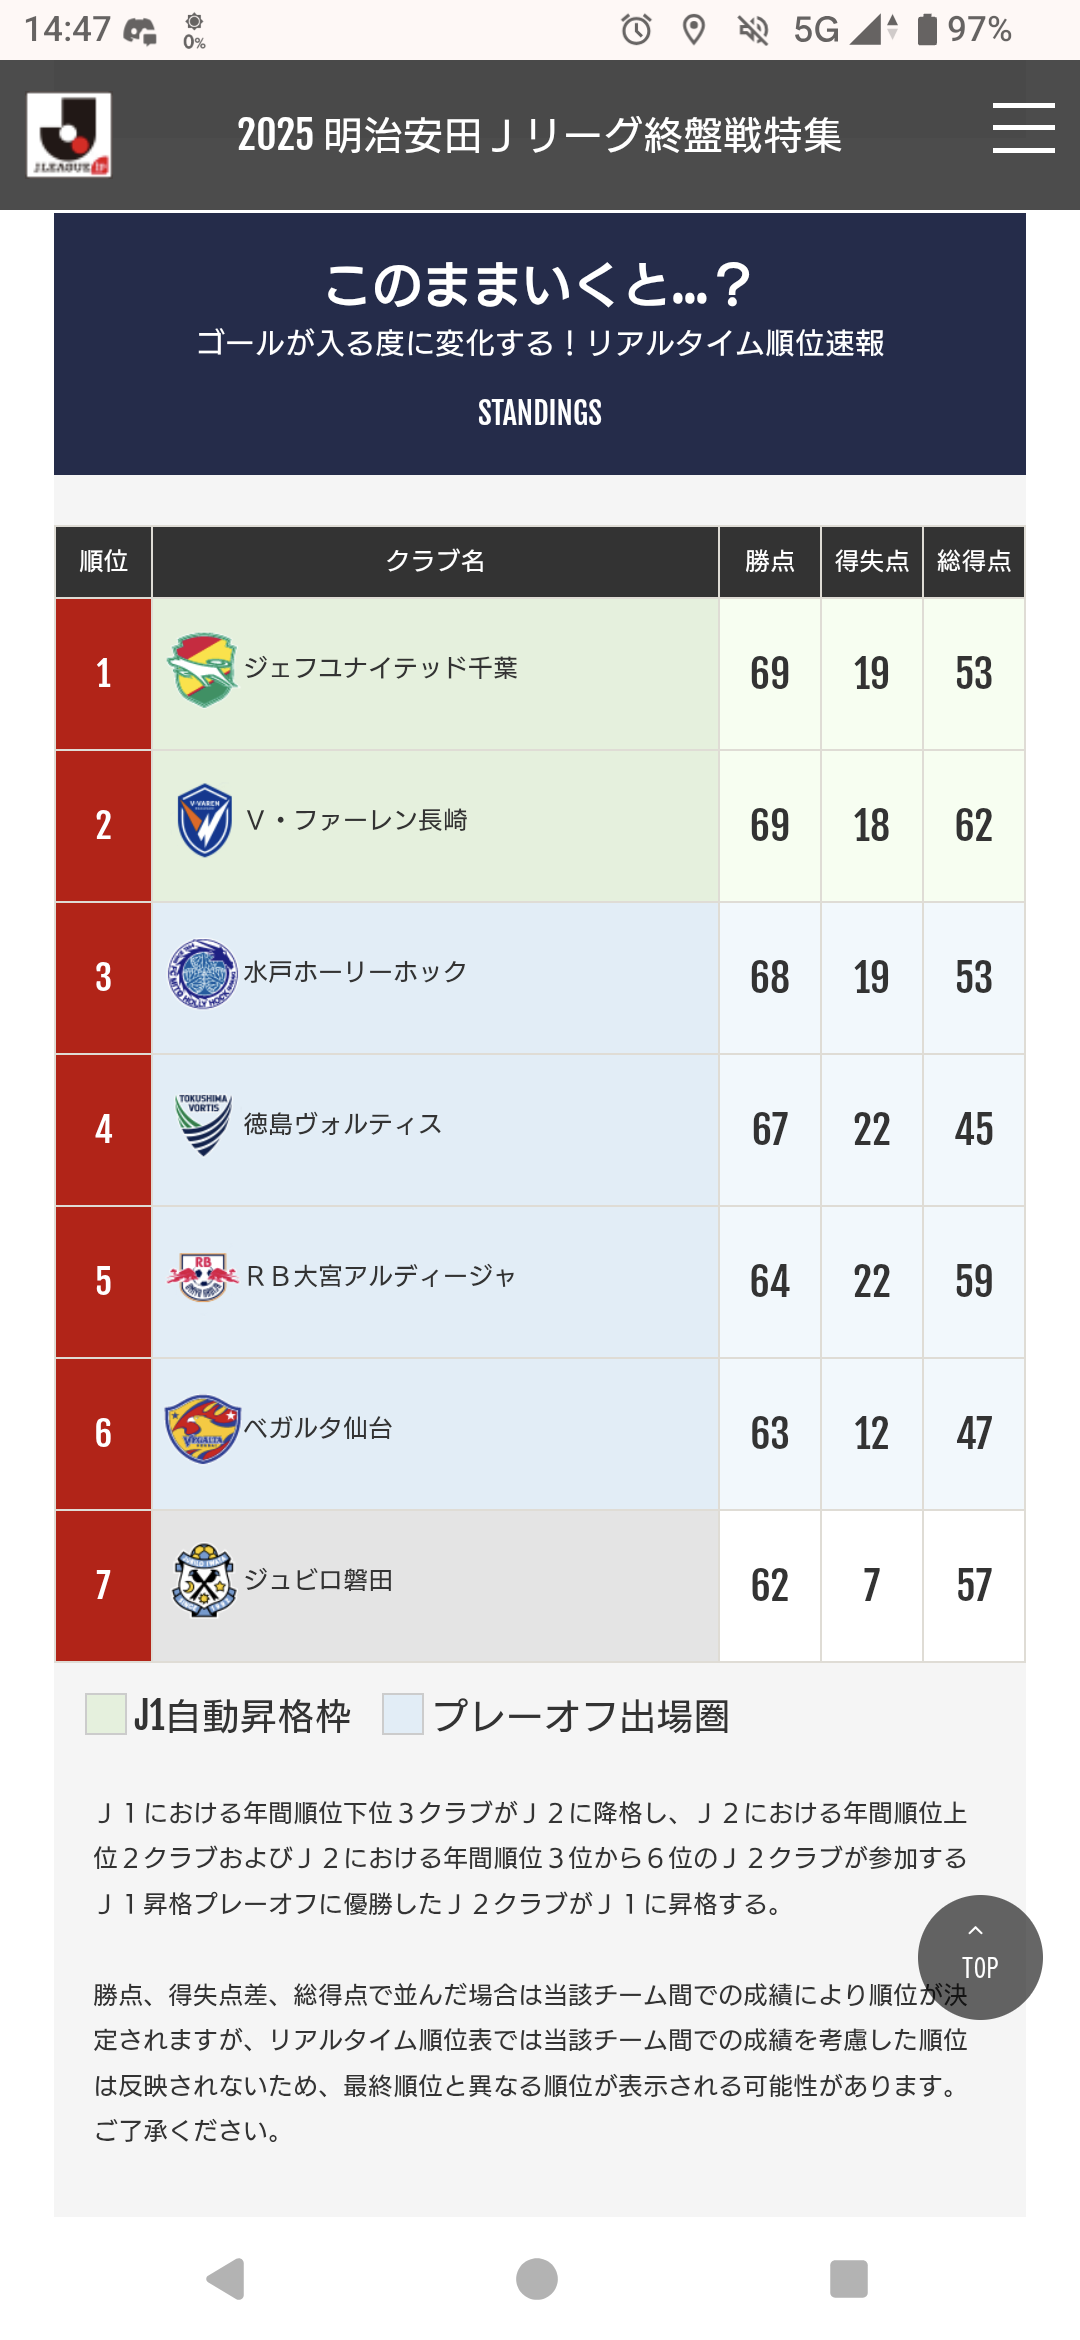Tap the 勝点 column header
This screenshot has width=1080, height=2340.
[770, 561]
